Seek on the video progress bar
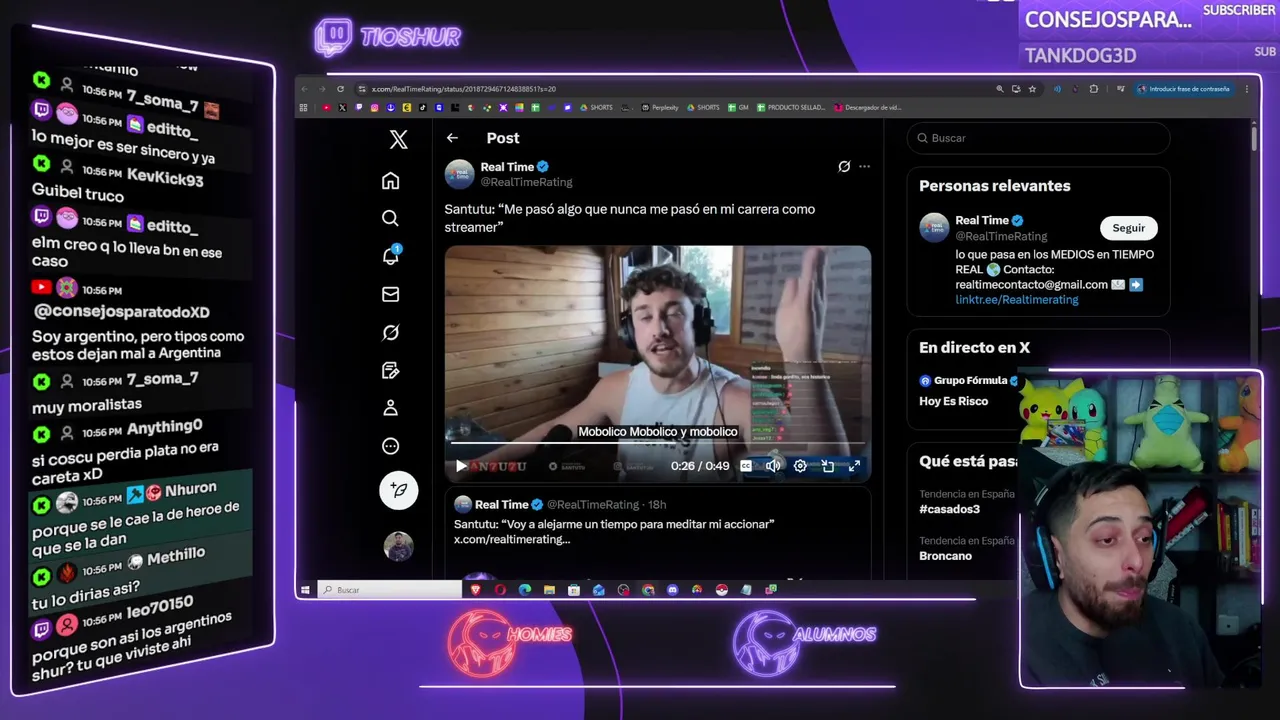 click(x=658, y=442)
